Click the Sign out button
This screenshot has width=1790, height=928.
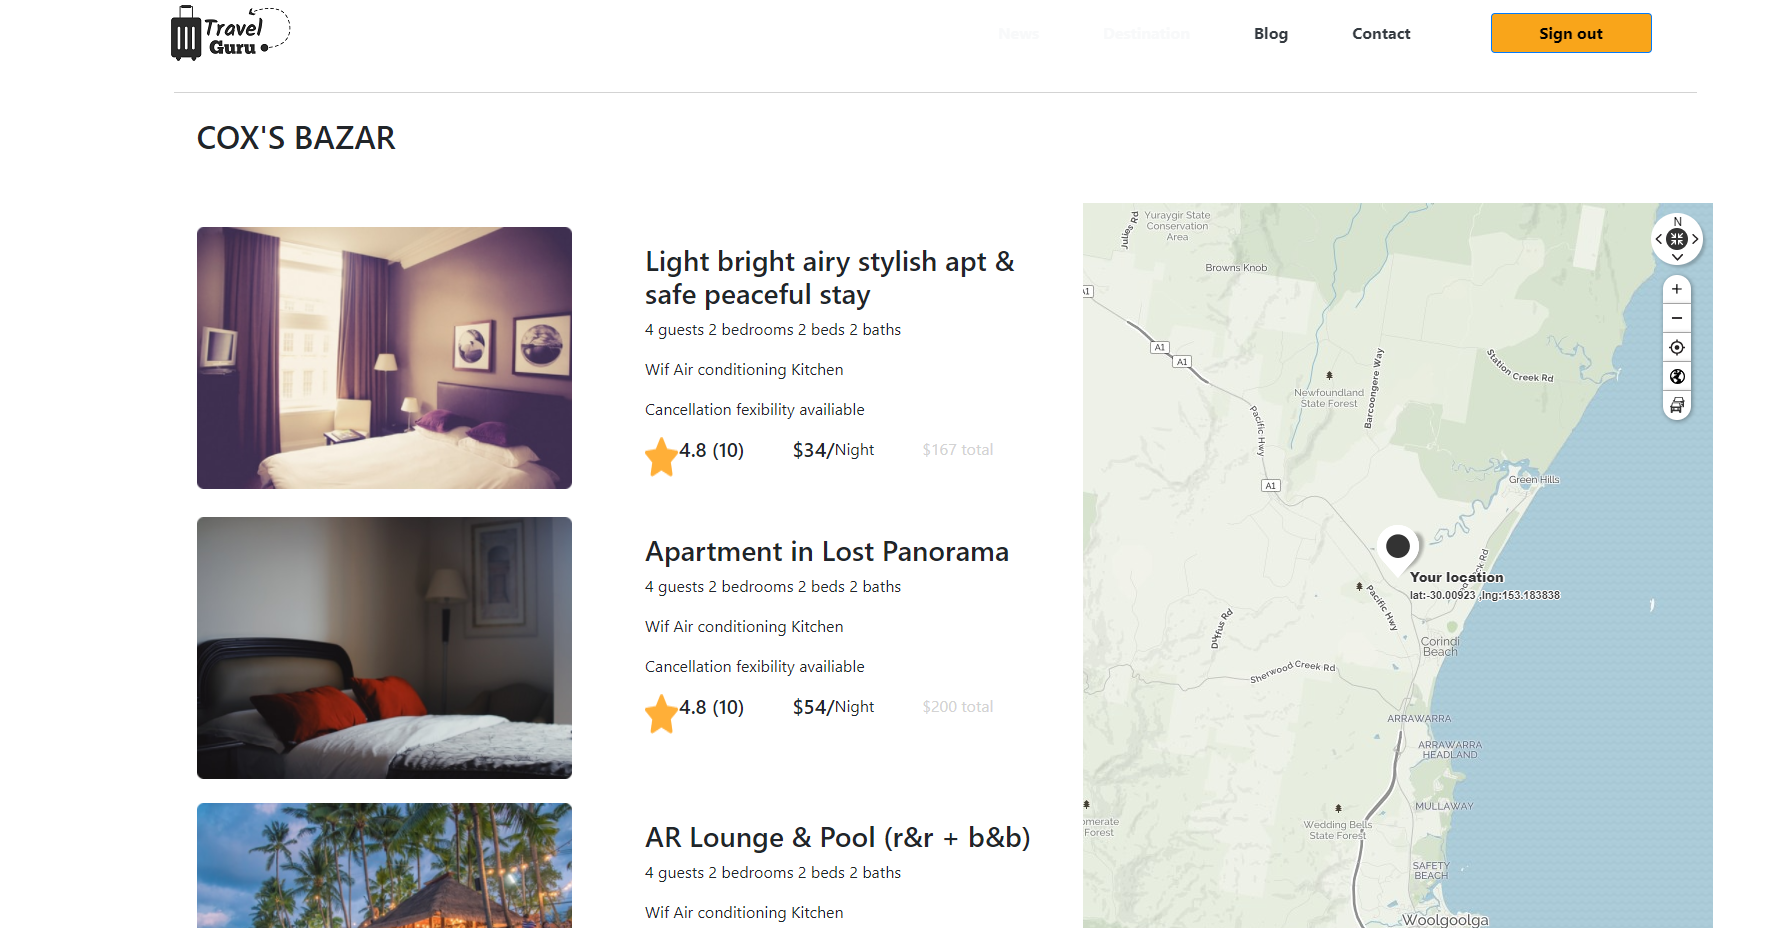(1571, 33)
